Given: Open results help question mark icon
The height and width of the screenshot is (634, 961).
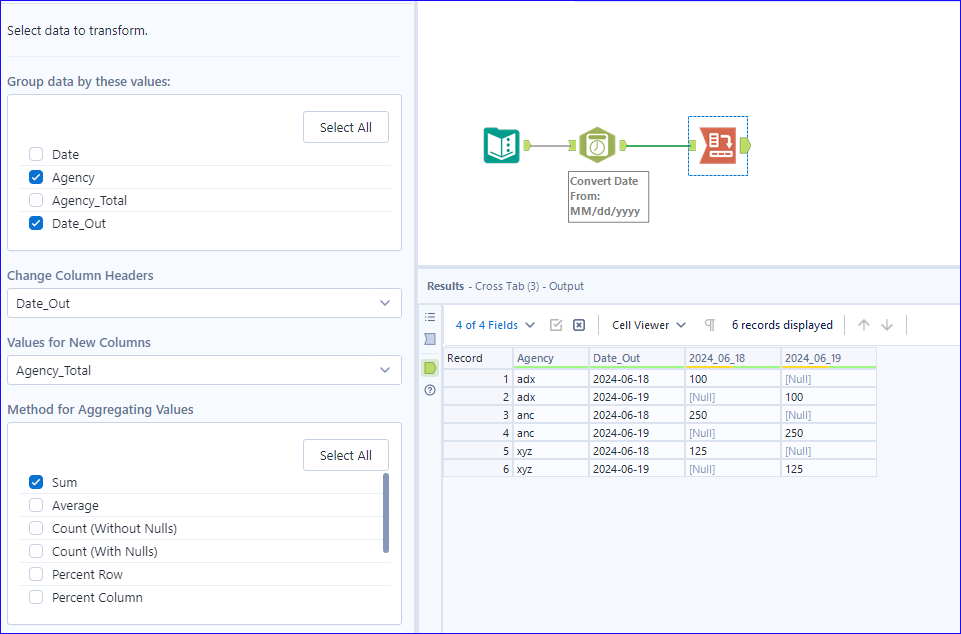Looking at the screenshot, I should point(430,390).
